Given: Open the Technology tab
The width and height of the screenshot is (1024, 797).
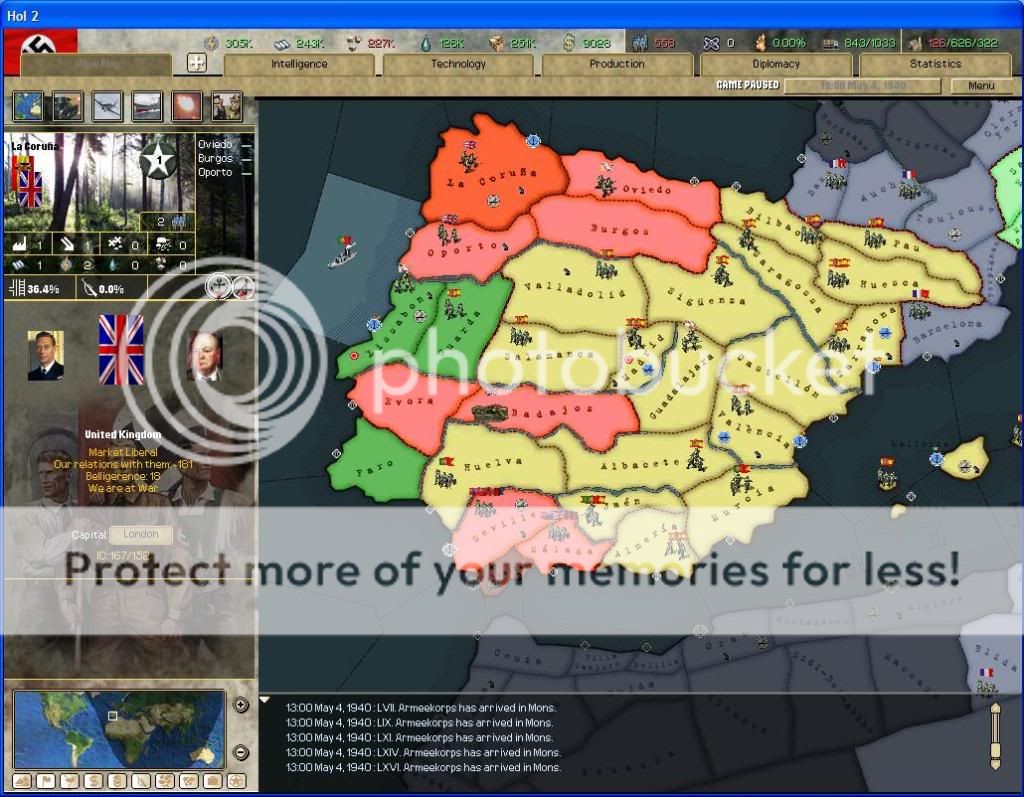Looking at the screenshot, I should point(458,64).
